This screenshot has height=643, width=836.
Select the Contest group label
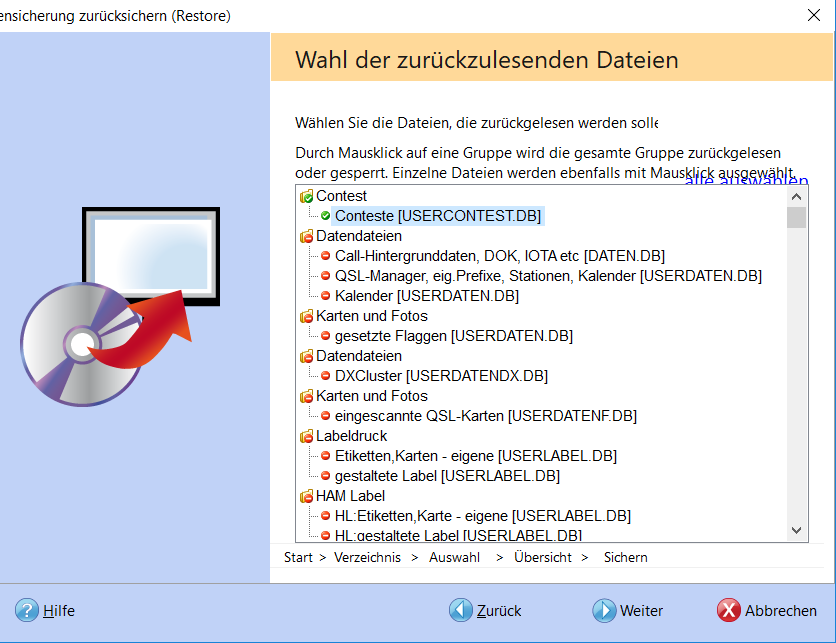341,196
